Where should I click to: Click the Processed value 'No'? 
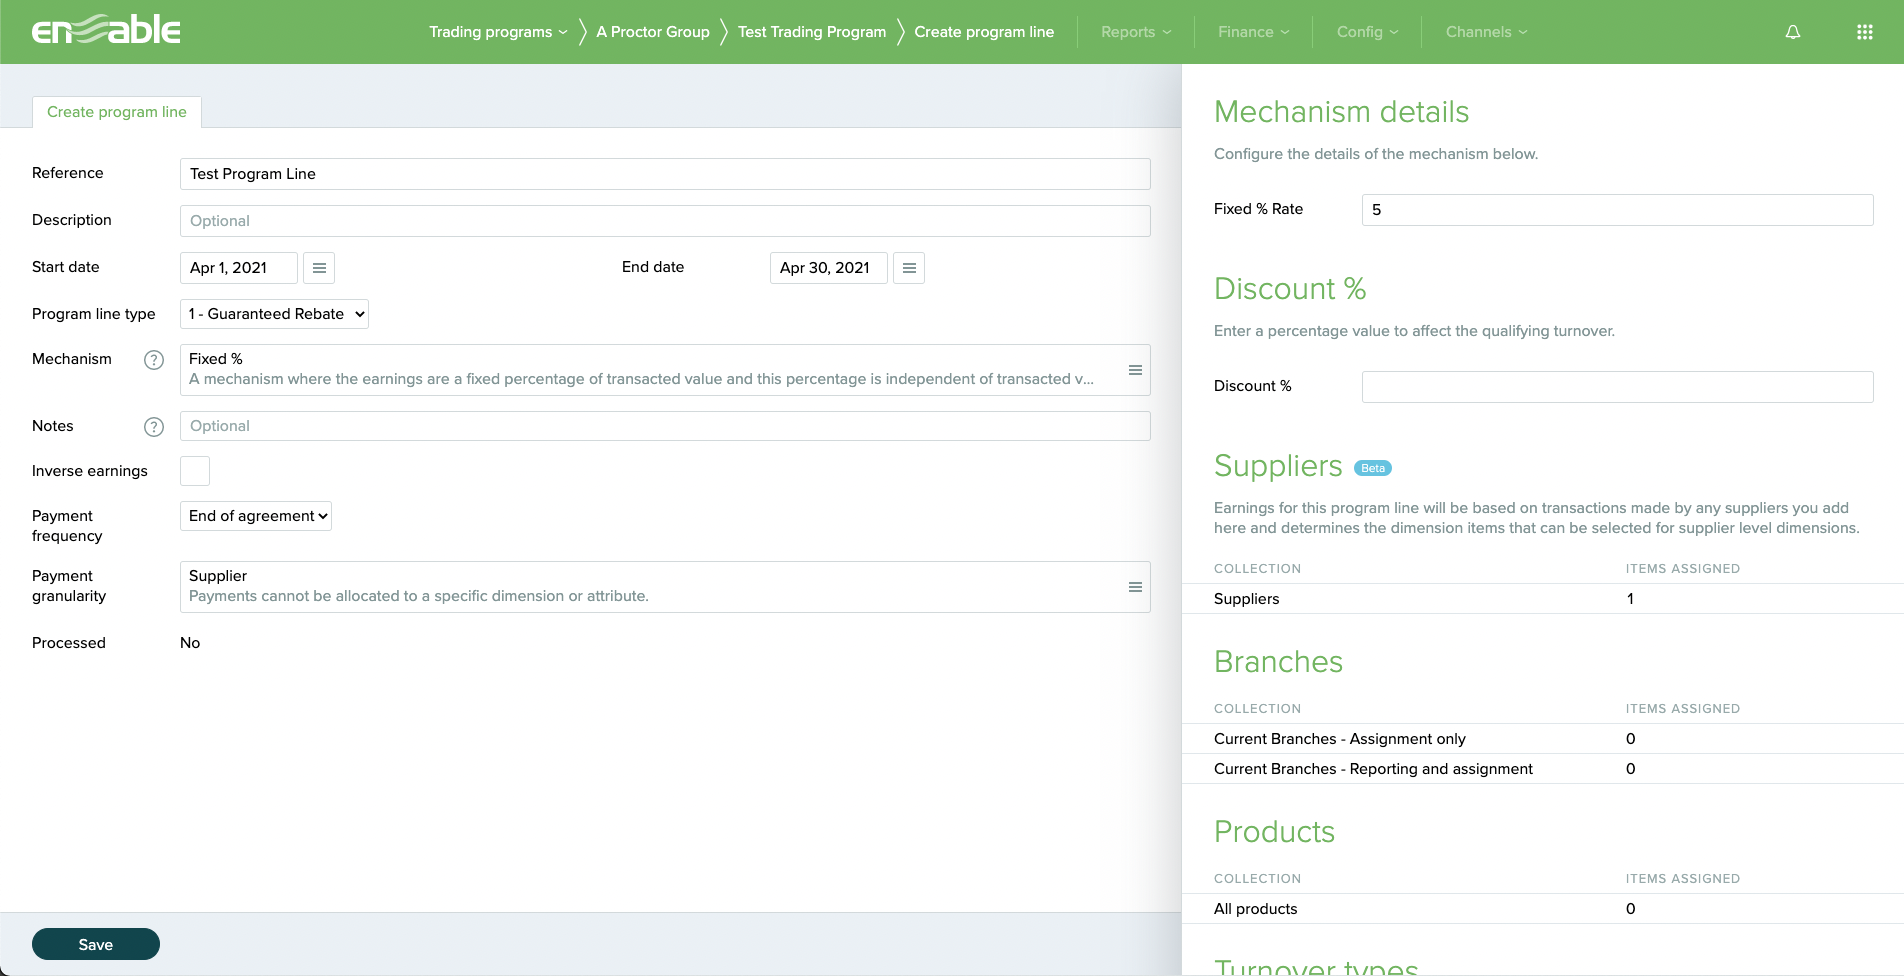tap(190, 643)
